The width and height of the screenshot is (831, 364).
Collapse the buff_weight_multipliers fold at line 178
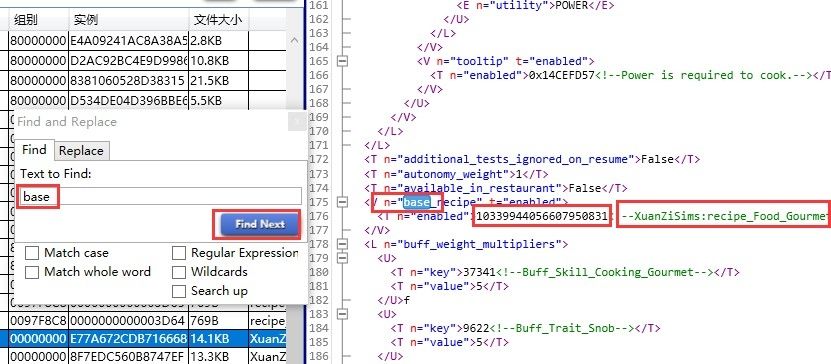coord(343,244)
